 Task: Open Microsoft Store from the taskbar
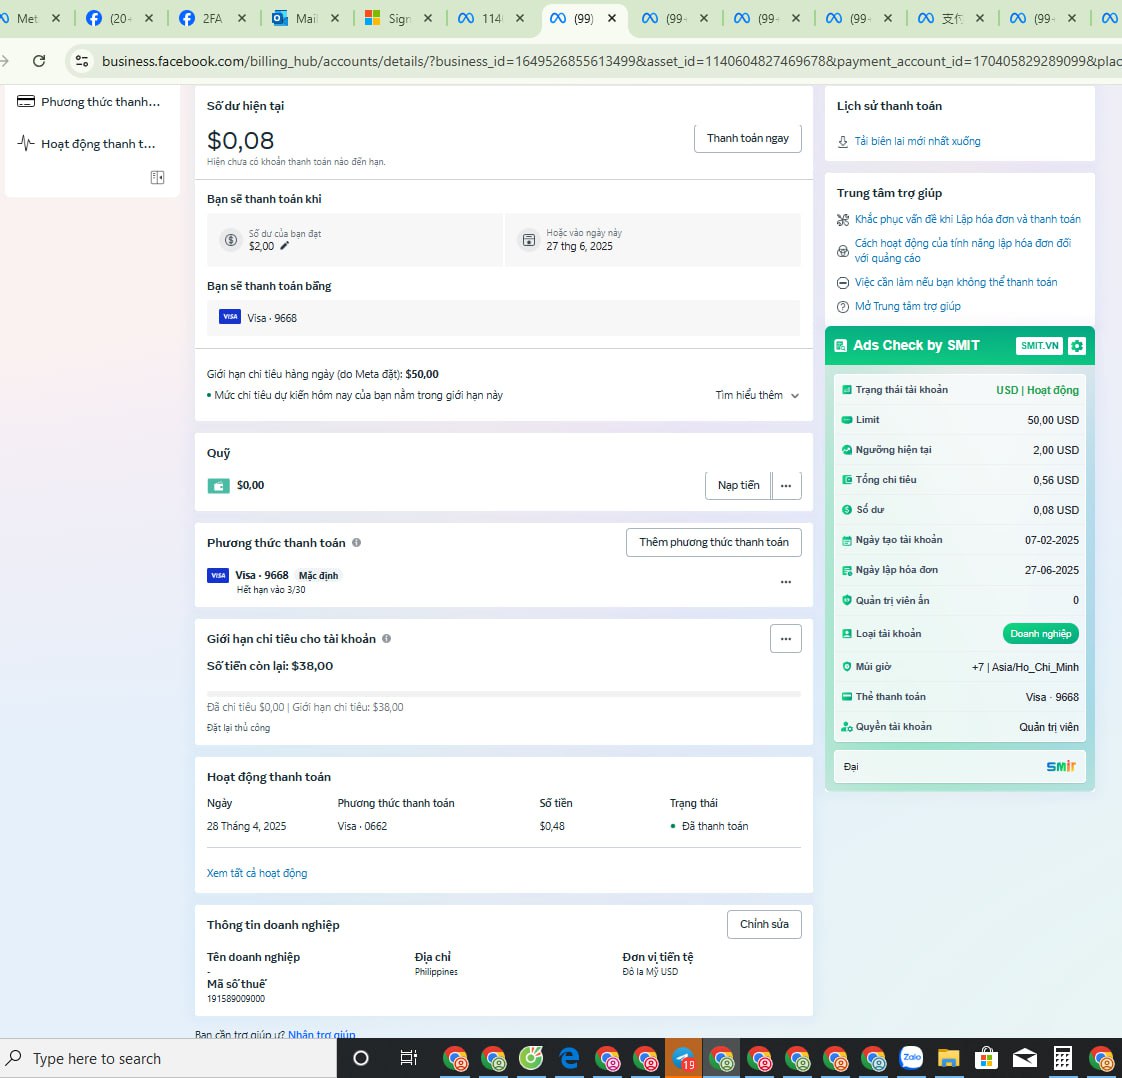coord(986,1058)
